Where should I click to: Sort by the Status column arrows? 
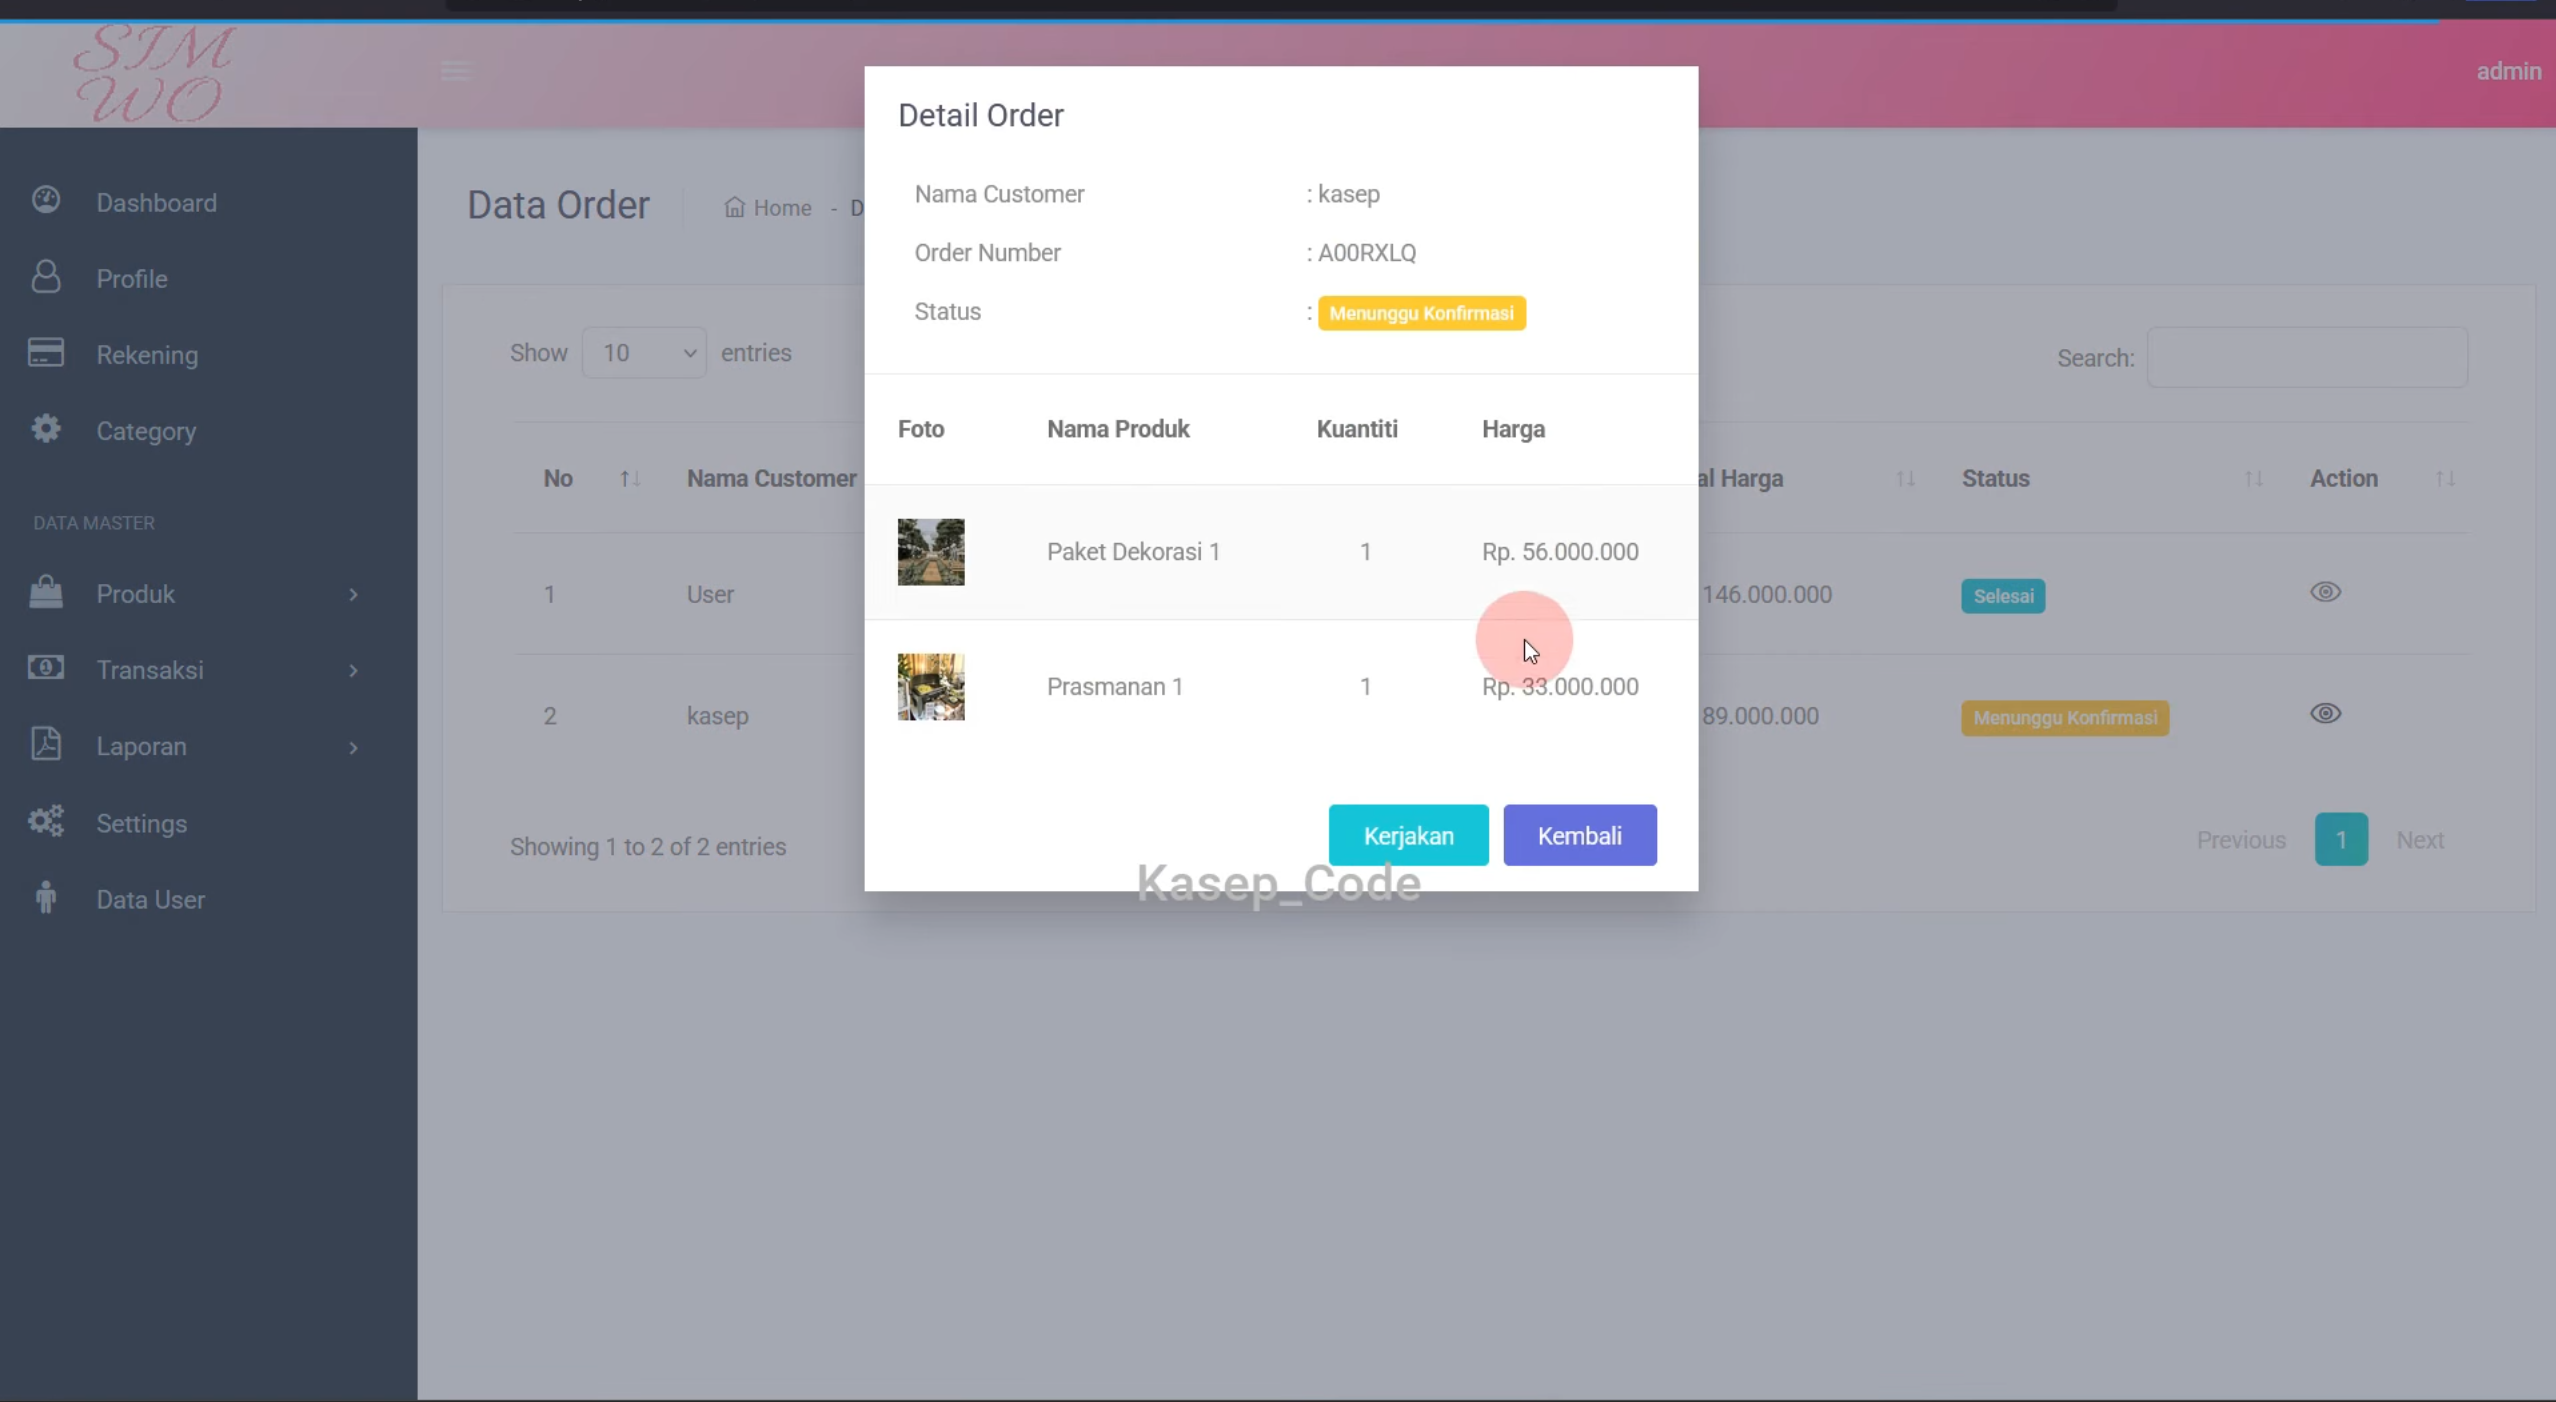(x=2253, y=479)
